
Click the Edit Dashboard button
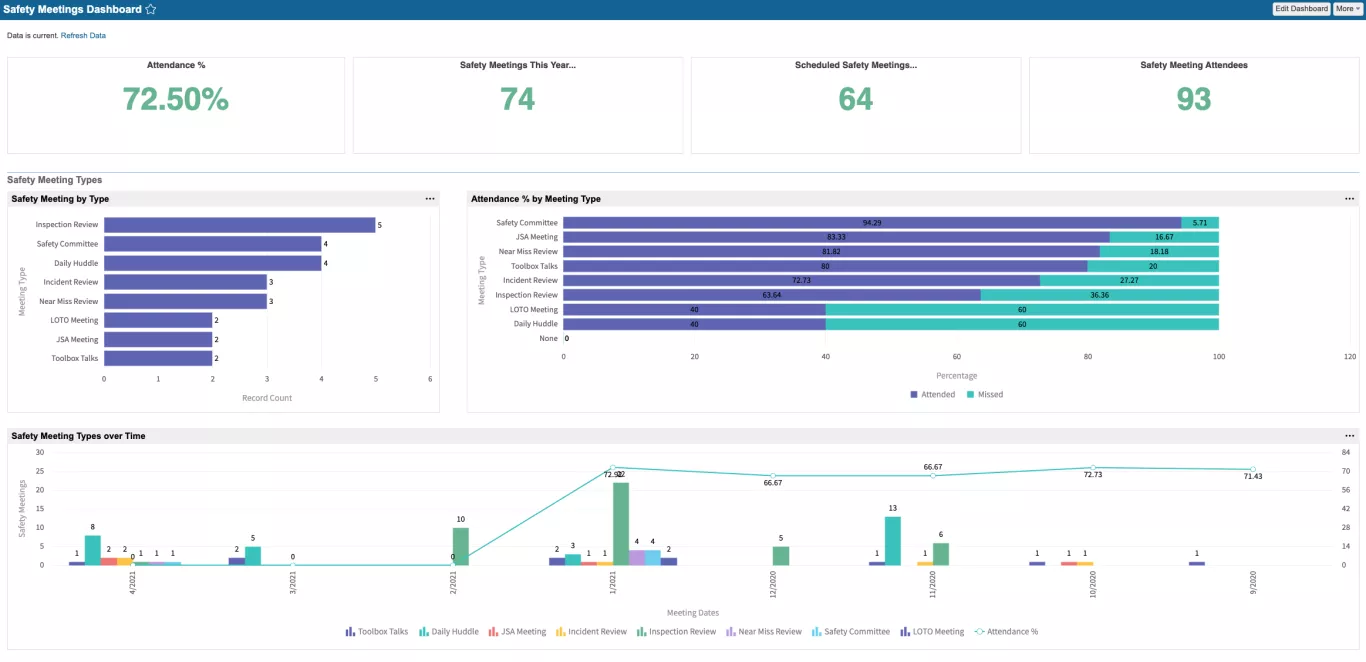coord(1301,9)
